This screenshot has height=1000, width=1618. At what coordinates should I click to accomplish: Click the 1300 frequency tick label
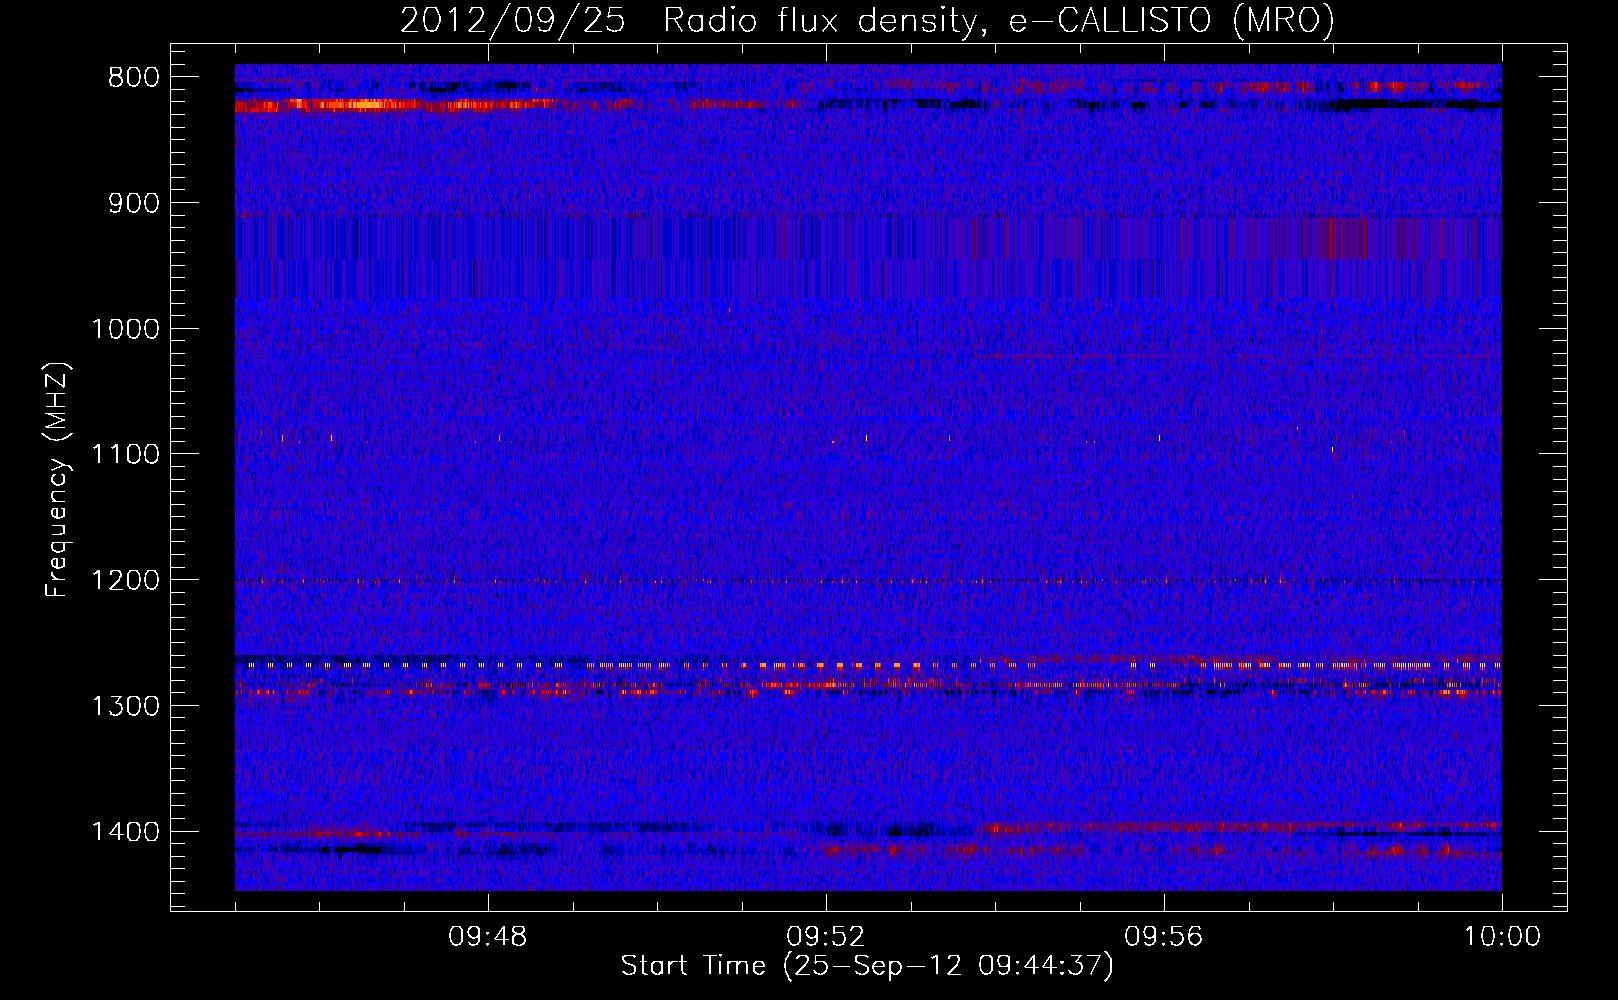tap(126, 706)
